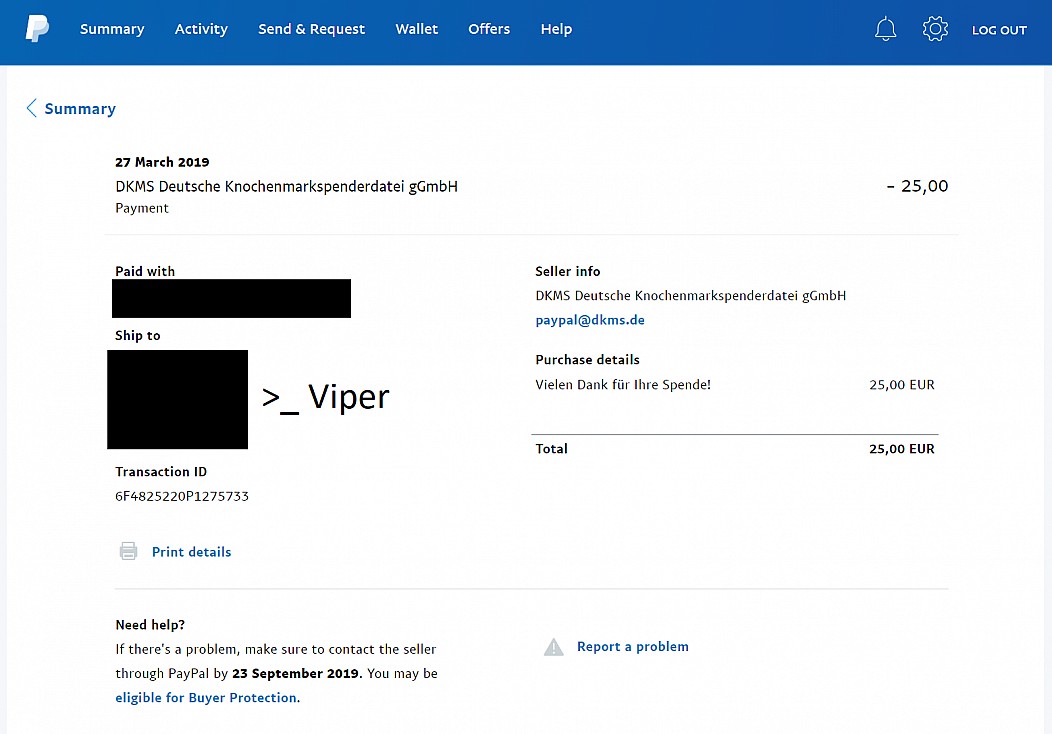
Task: Select the transaction ID 6F4825220P1275733
Action: coord(182,496)
